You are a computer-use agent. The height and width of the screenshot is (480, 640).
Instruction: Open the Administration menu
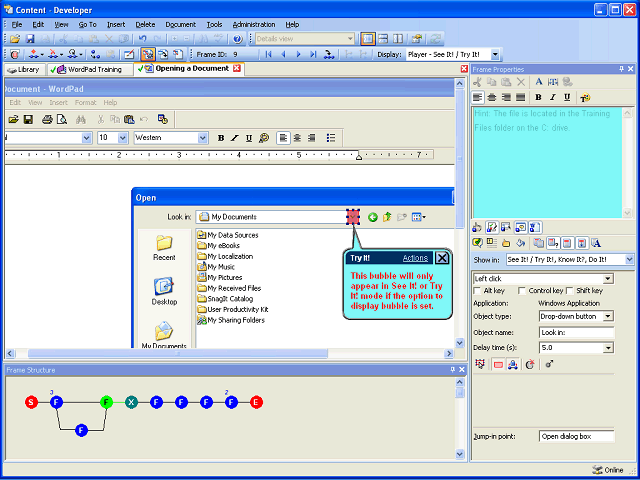pos(254,24)
